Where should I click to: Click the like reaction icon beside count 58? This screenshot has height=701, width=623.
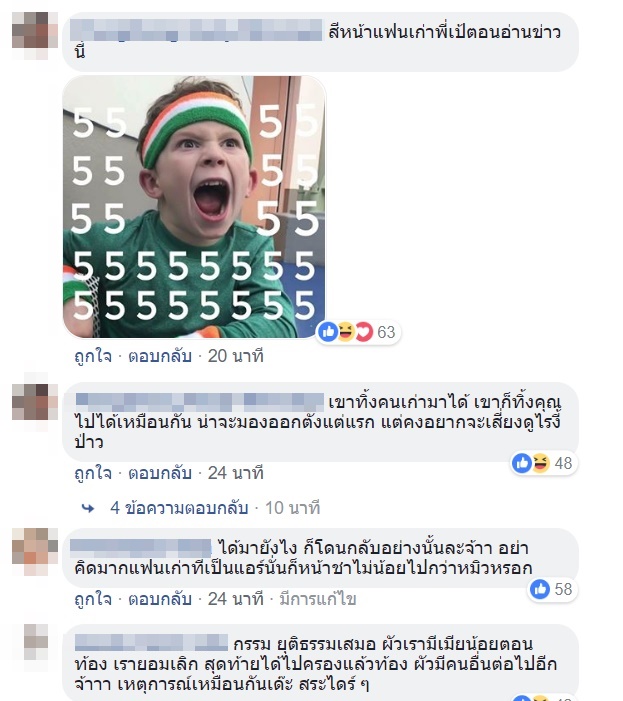pyautogui.click(x=540, y=589)
